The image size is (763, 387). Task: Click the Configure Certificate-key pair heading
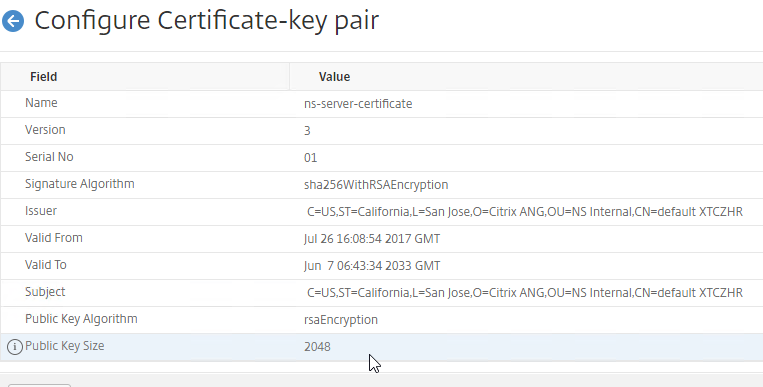[x=206, y=21]
